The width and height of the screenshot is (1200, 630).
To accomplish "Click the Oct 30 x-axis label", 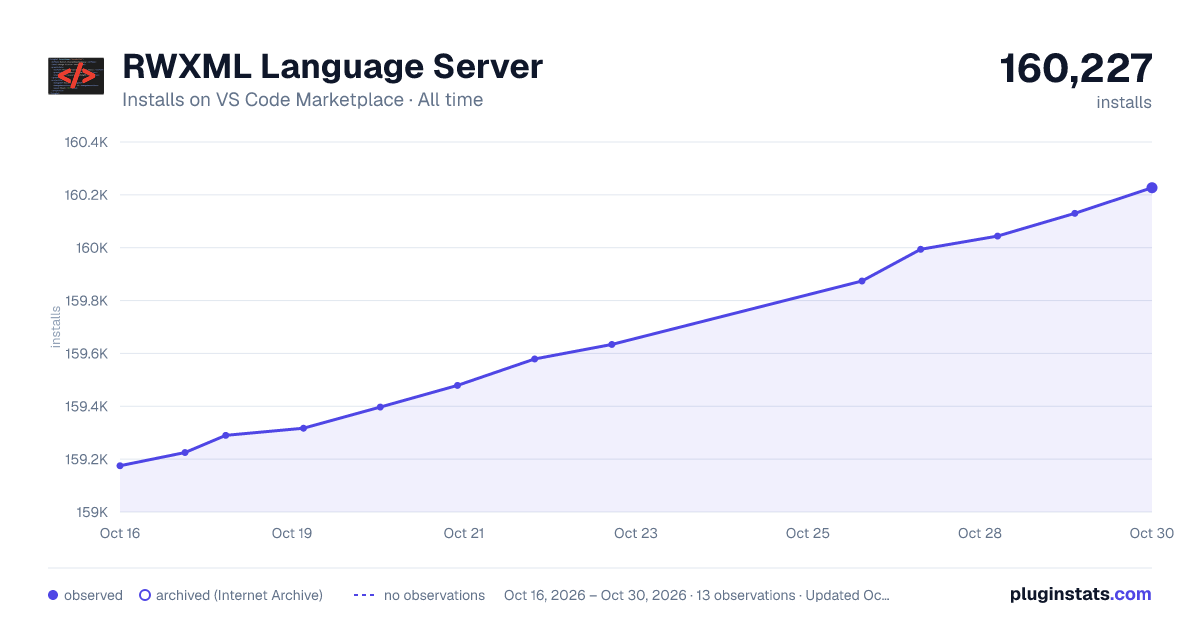I will click(1150, 533).
